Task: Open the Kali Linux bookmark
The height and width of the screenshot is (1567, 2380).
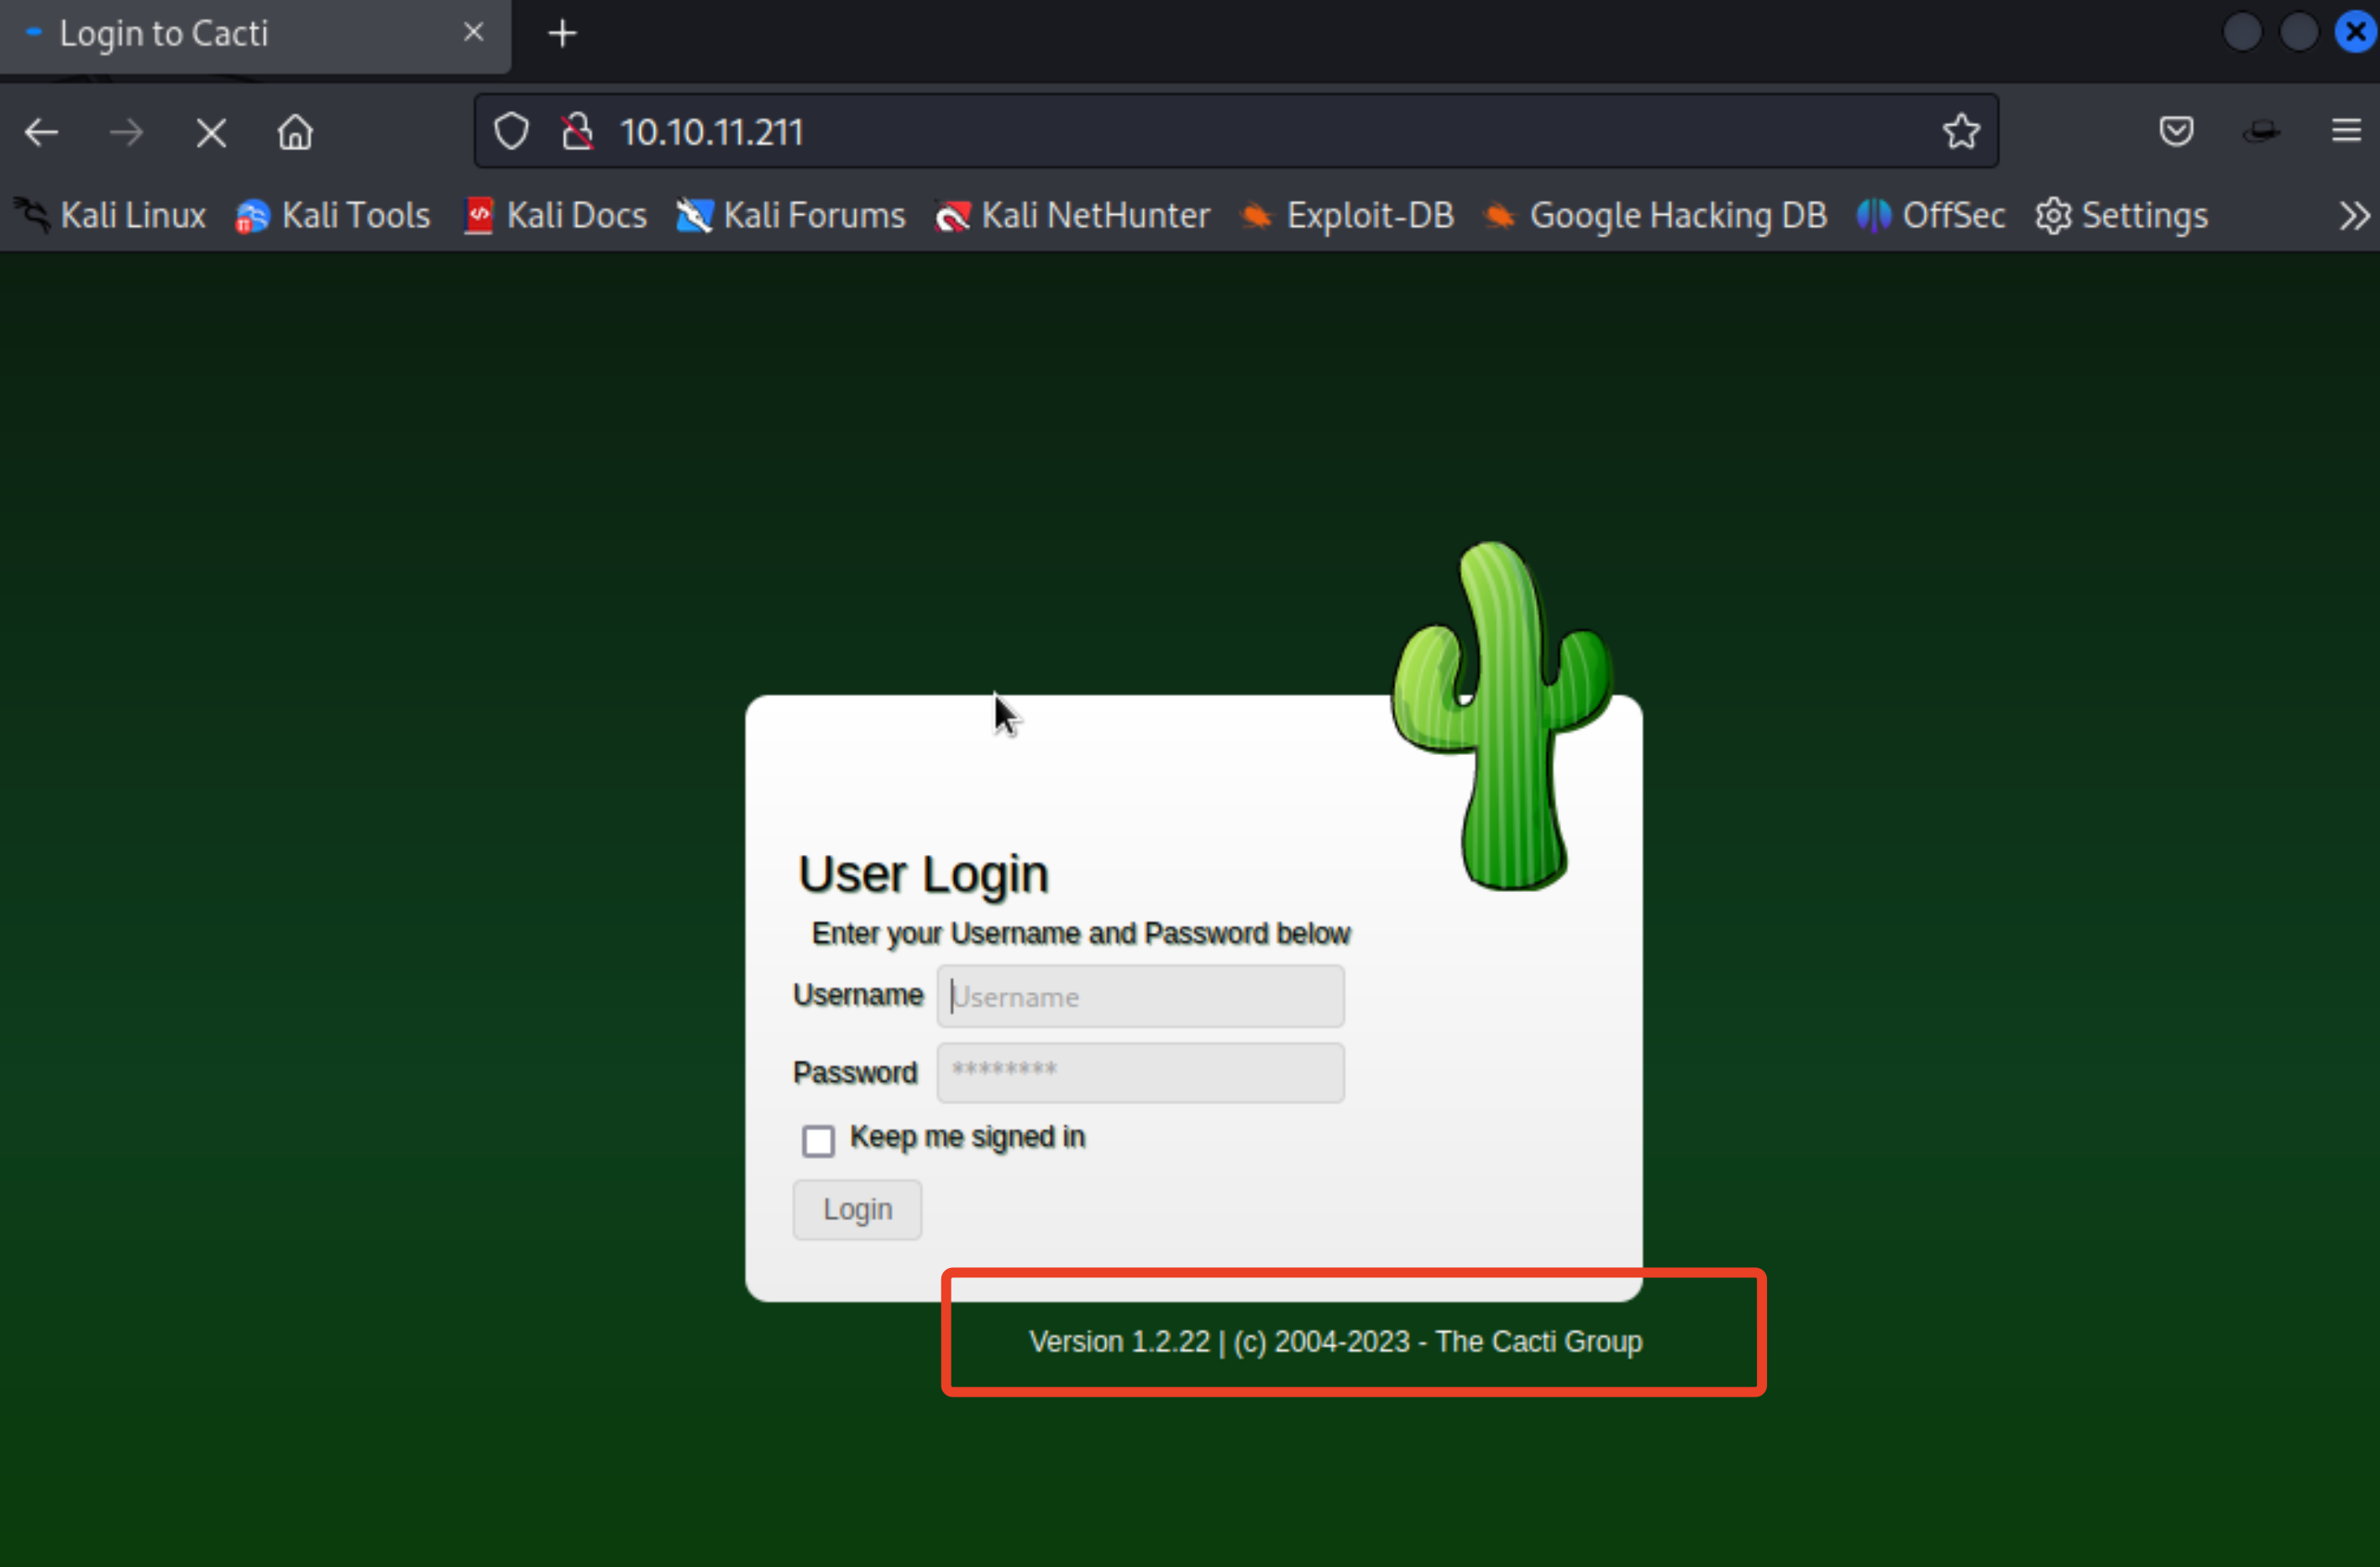Action: pos(110,215)
